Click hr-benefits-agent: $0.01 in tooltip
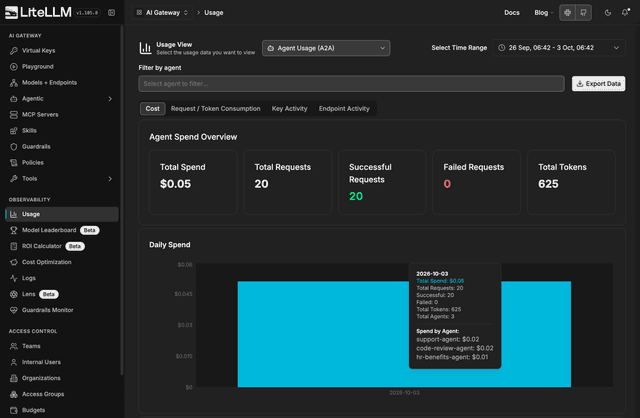 (x=452, y=357)
